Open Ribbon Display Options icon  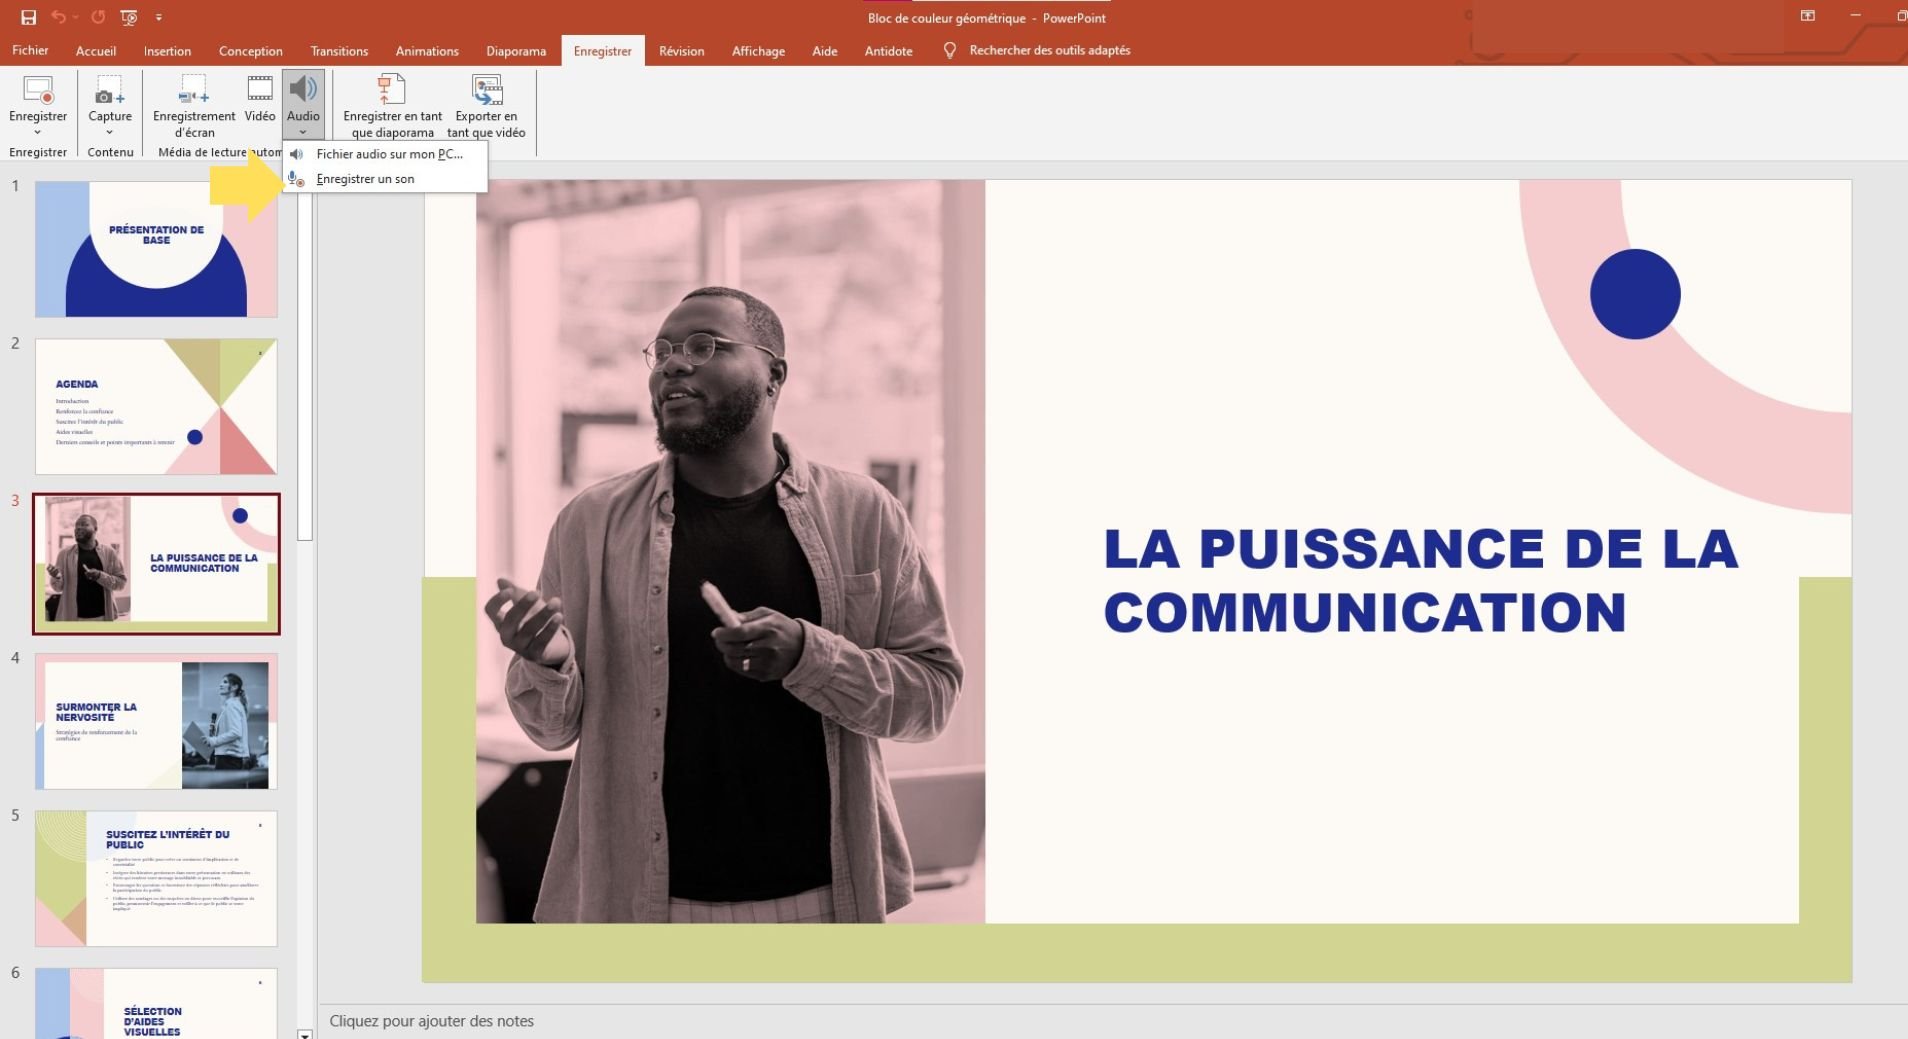coord(1808,16)
